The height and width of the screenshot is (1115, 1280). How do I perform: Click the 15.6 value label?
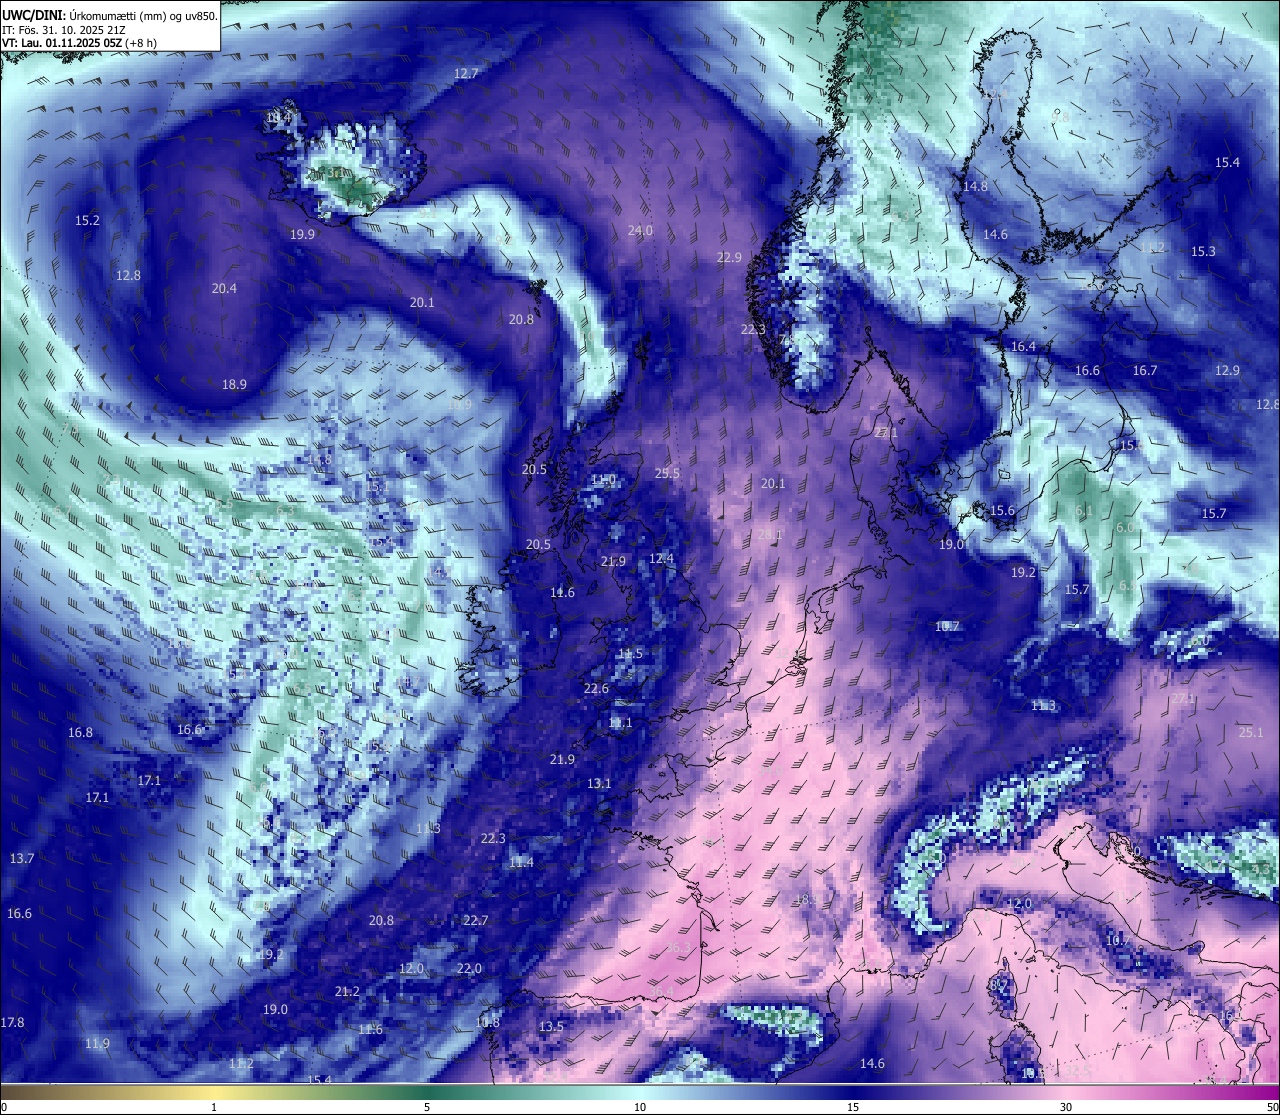click(1002, 510)
